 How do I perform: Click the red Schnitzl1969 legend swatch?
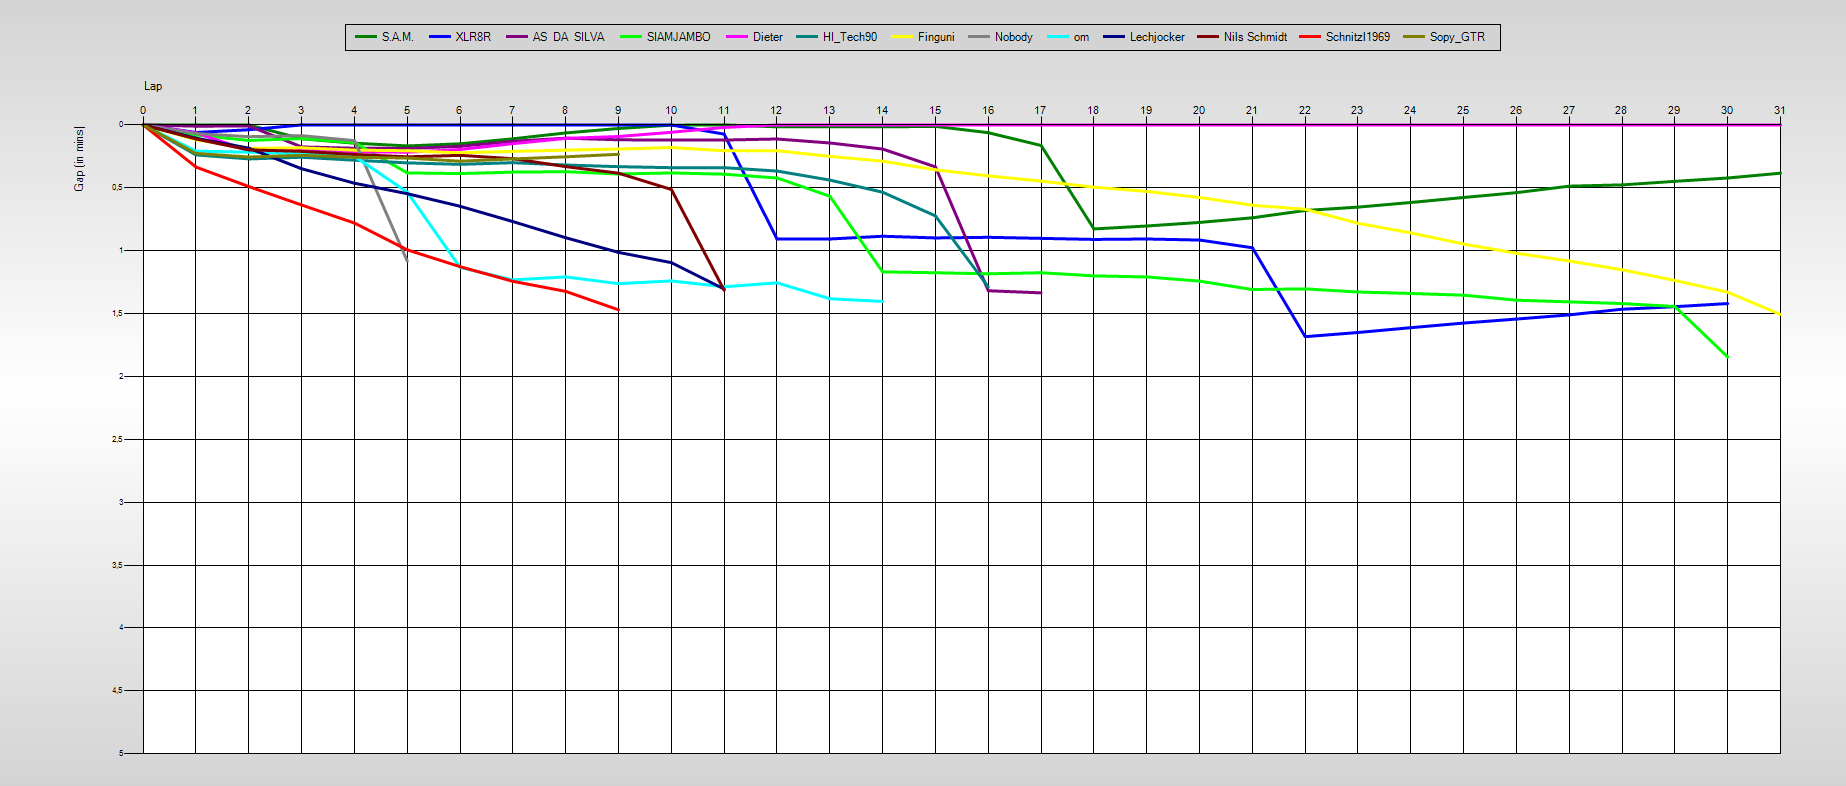(1311, 37)
